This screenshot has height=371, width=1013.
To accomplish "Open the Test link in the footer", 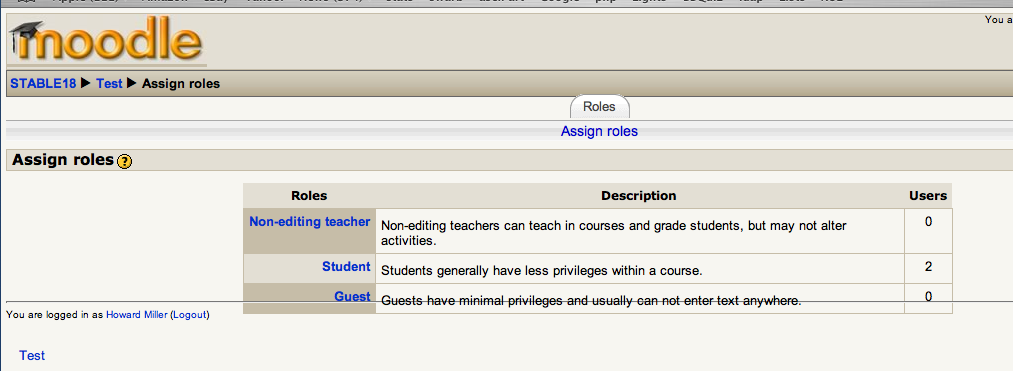I will (32, 355).
